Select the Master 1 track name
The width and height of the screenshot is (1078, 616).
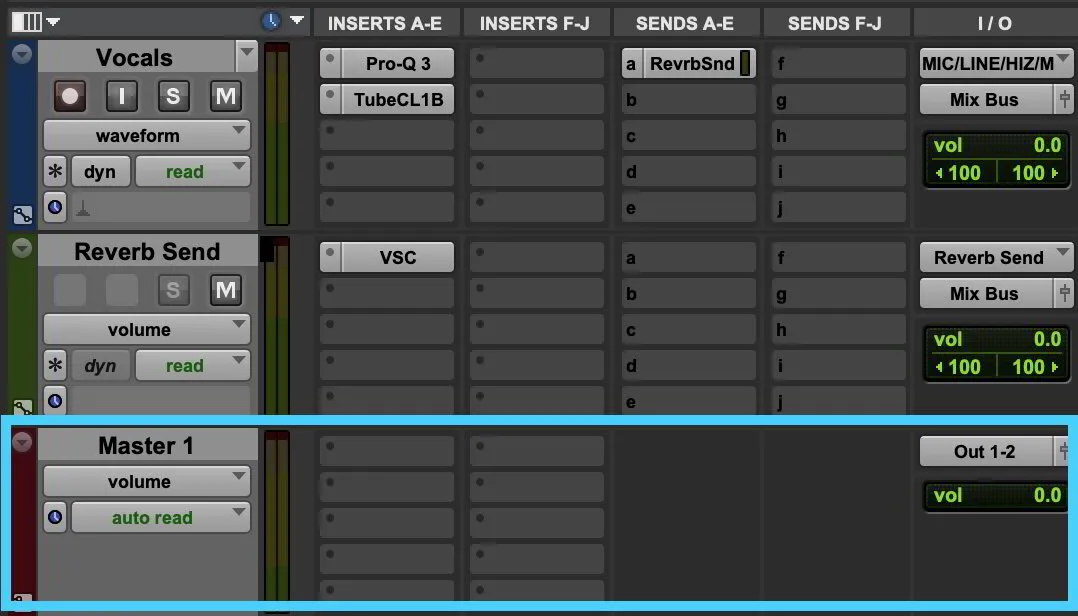(145, 445)
